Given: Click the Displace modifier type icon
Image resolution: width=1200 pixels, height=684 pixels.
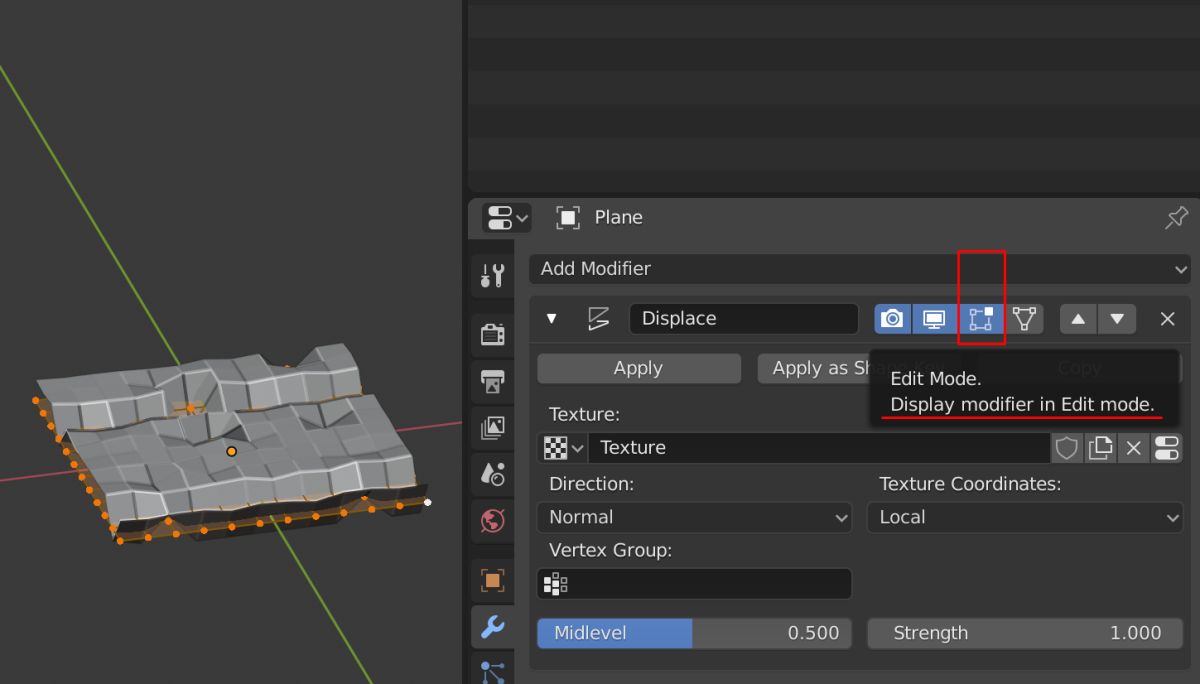Looking at the screenshot, I should [598, 319].
